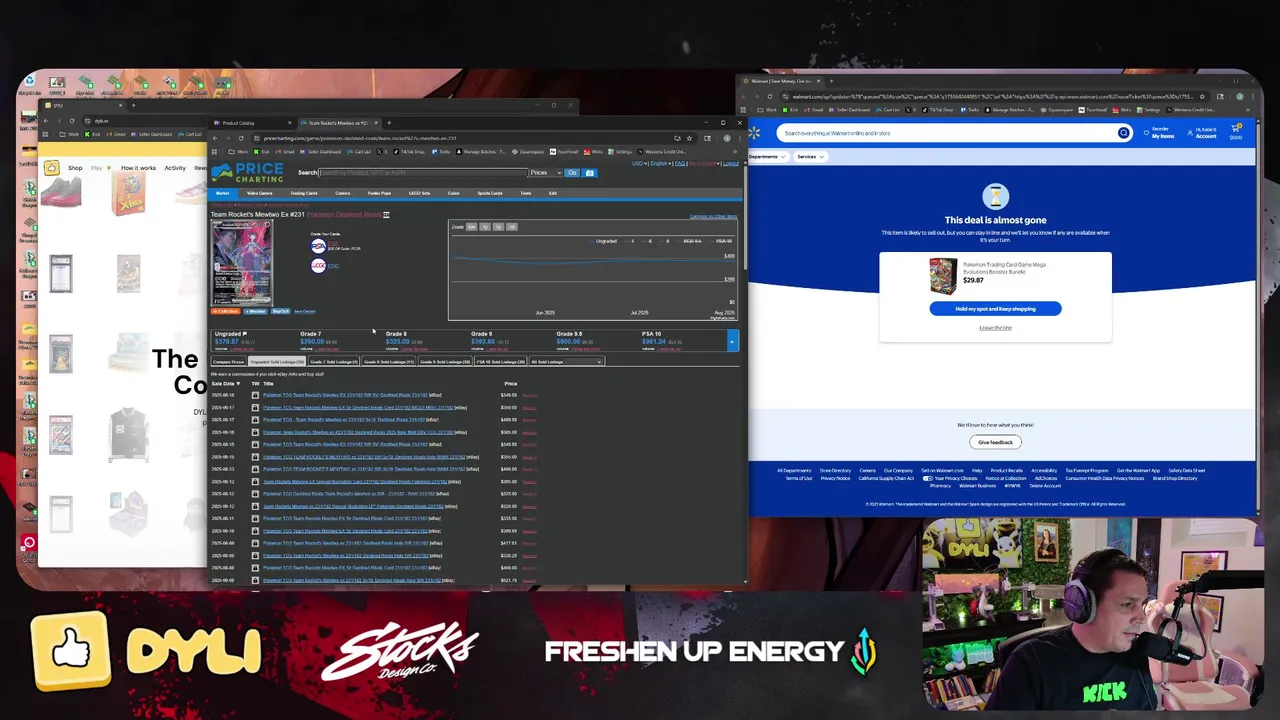This screenshot has width=1280, height=720.
Task: Open TikTok Shop bookmark in PriceCharting window
Action: tap(409, 152)
